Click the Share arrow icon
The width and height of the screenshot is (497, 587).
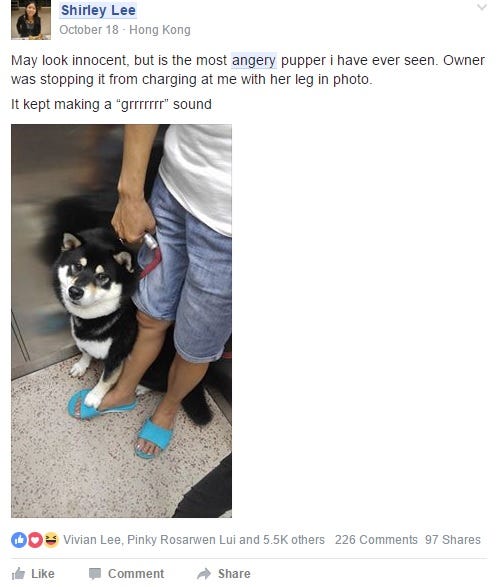(204, 573)
